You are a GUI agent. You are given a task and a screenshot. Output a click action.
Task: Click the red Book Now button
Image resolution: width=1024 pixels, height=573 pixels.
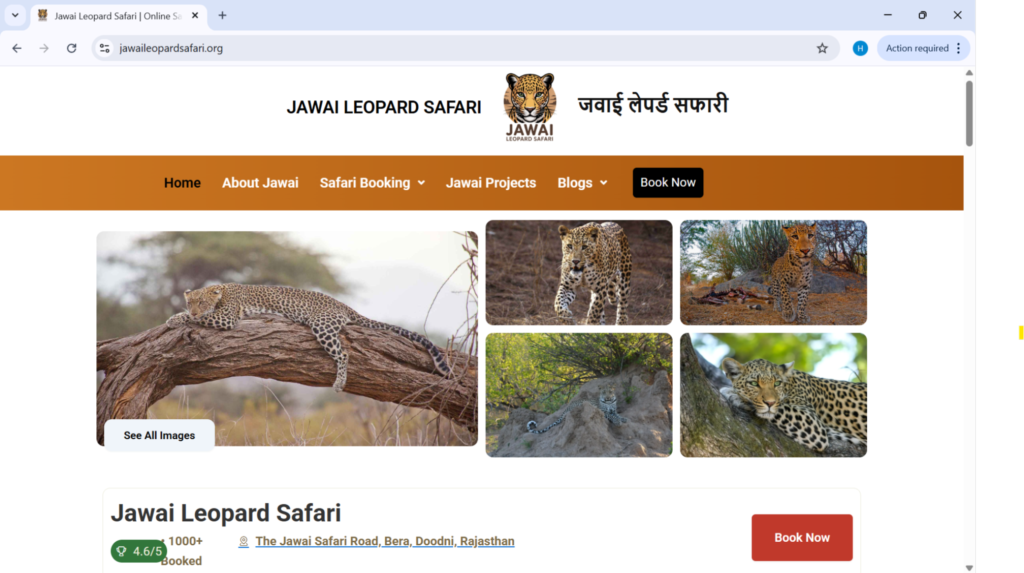(x=801, y=538)
